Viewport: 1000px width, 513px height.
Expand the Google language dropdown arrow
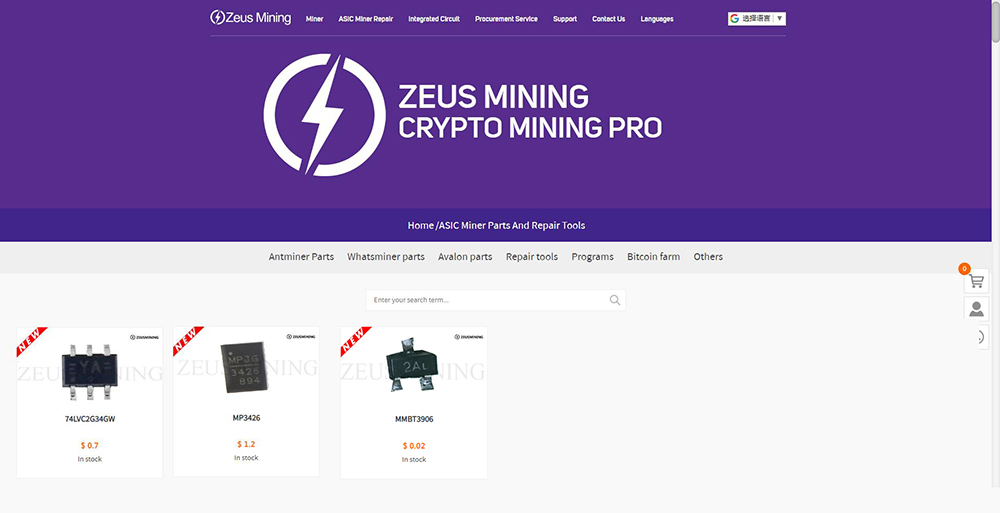point(779,19)
